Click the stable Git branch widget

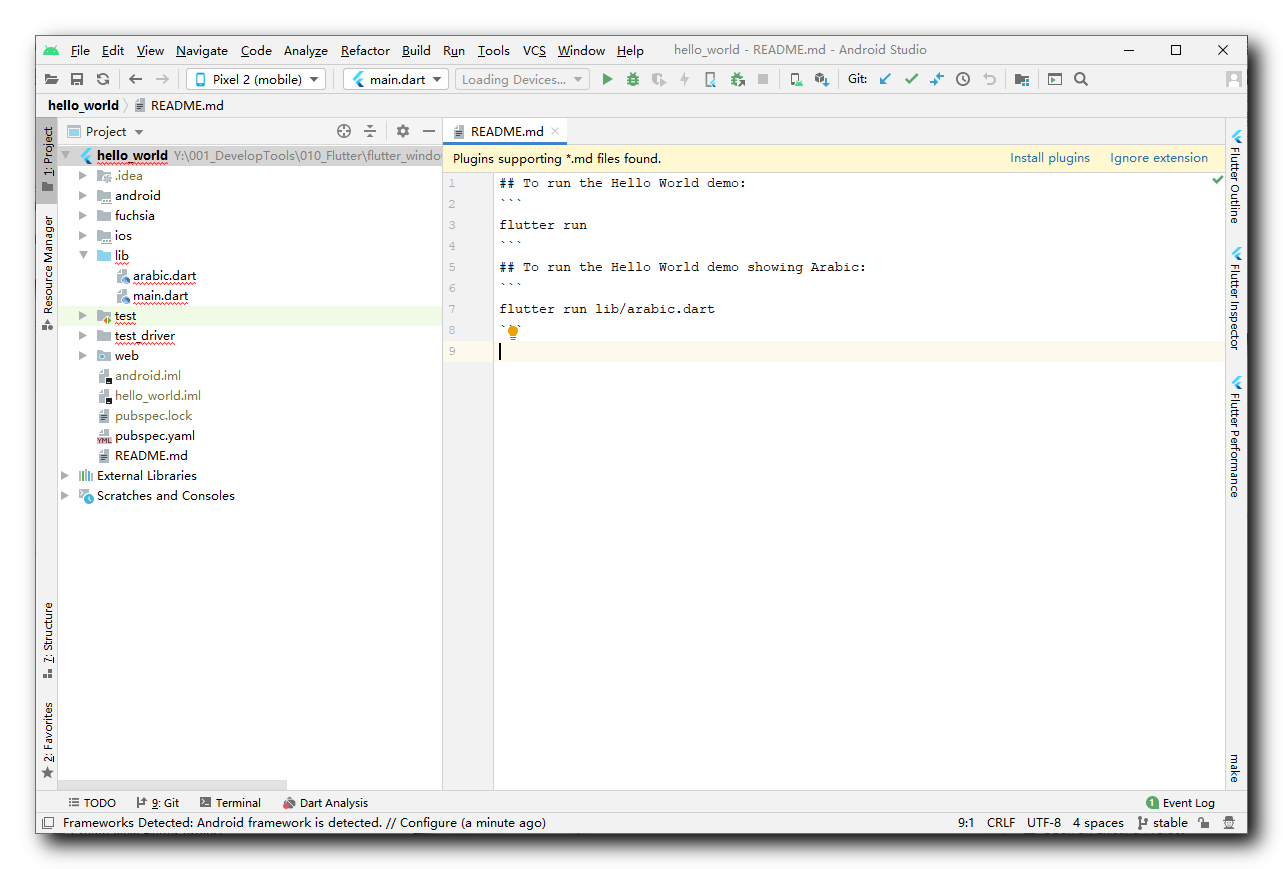click(1163, 823)
